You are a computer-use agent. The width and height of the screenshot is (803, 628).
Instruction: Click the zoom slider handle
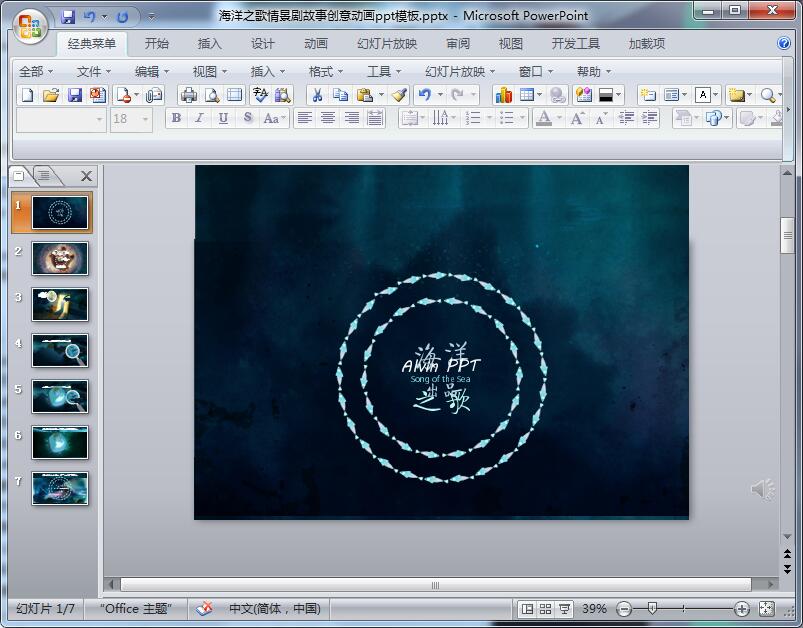coord(652,609)
